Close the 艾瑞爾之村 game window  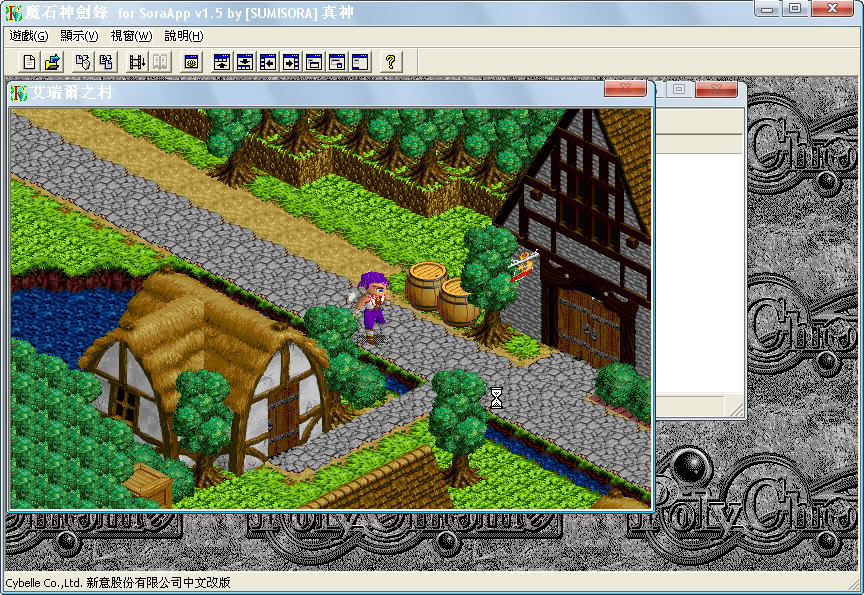click(625, 88)
